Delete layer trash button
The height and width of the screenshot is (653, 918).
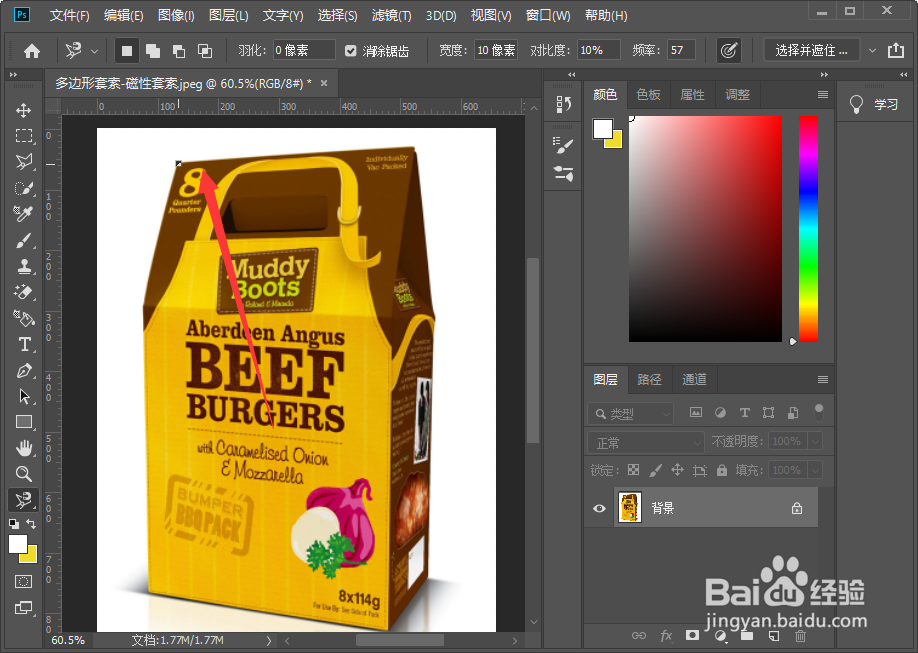point(800,635)
